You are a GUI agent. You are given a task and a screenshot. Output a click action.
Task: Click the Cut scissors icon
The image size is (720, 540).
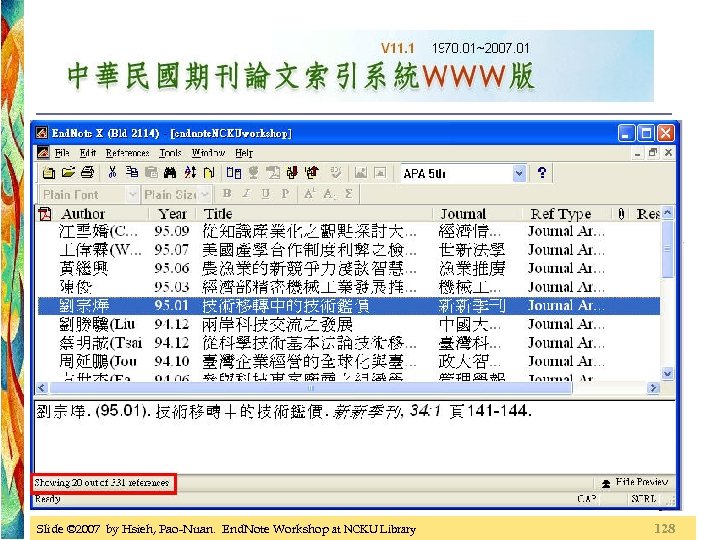click(x=112, y=173)
